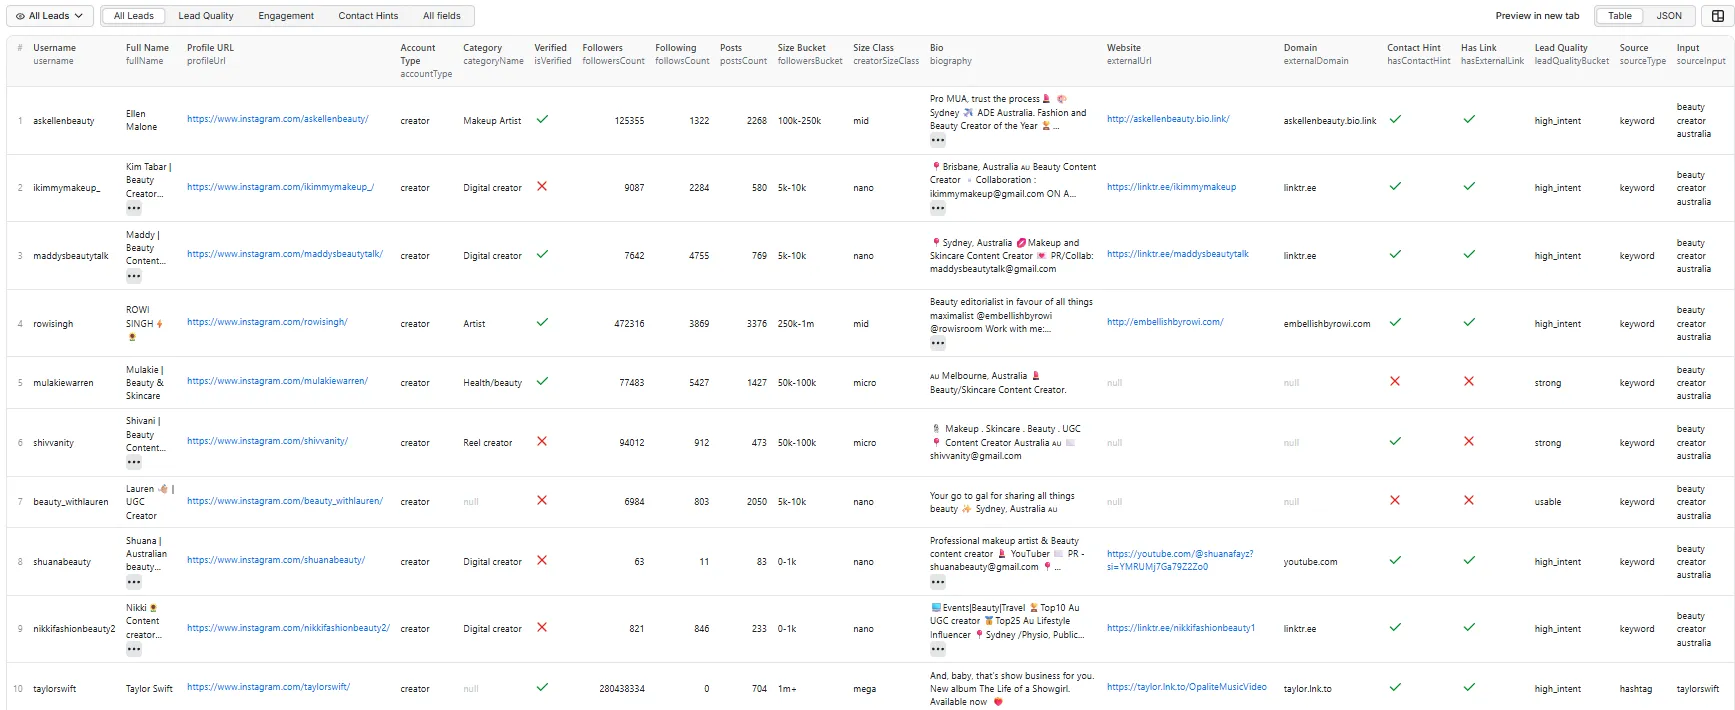Open the Contact Hints tab

[x=368, y=16]
